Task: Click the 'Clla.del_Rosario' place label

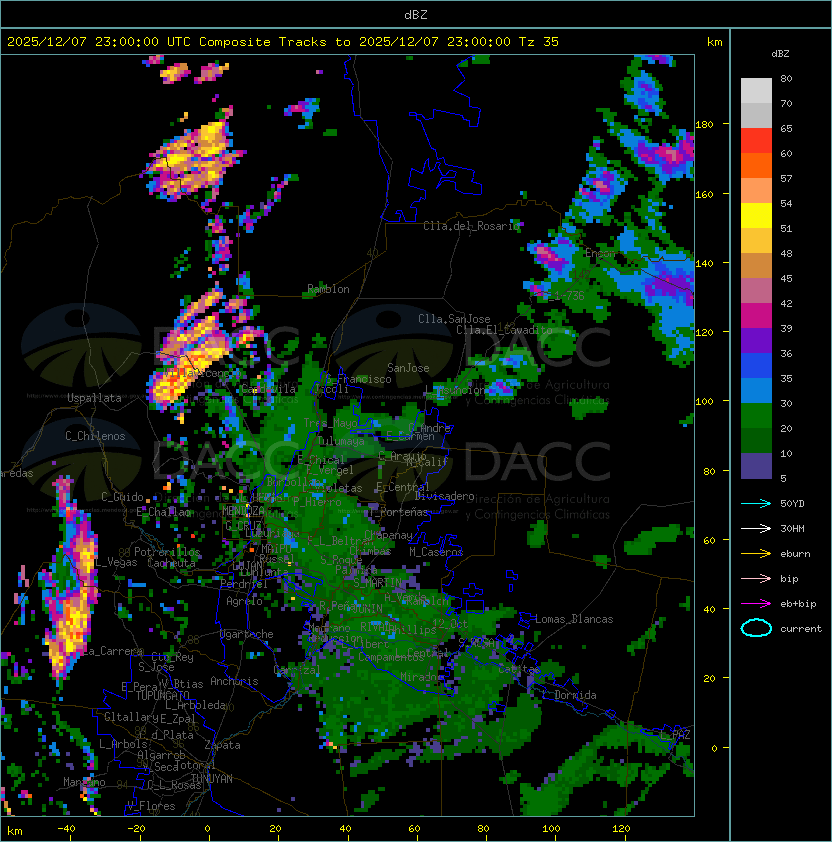Action: [472, 226]
